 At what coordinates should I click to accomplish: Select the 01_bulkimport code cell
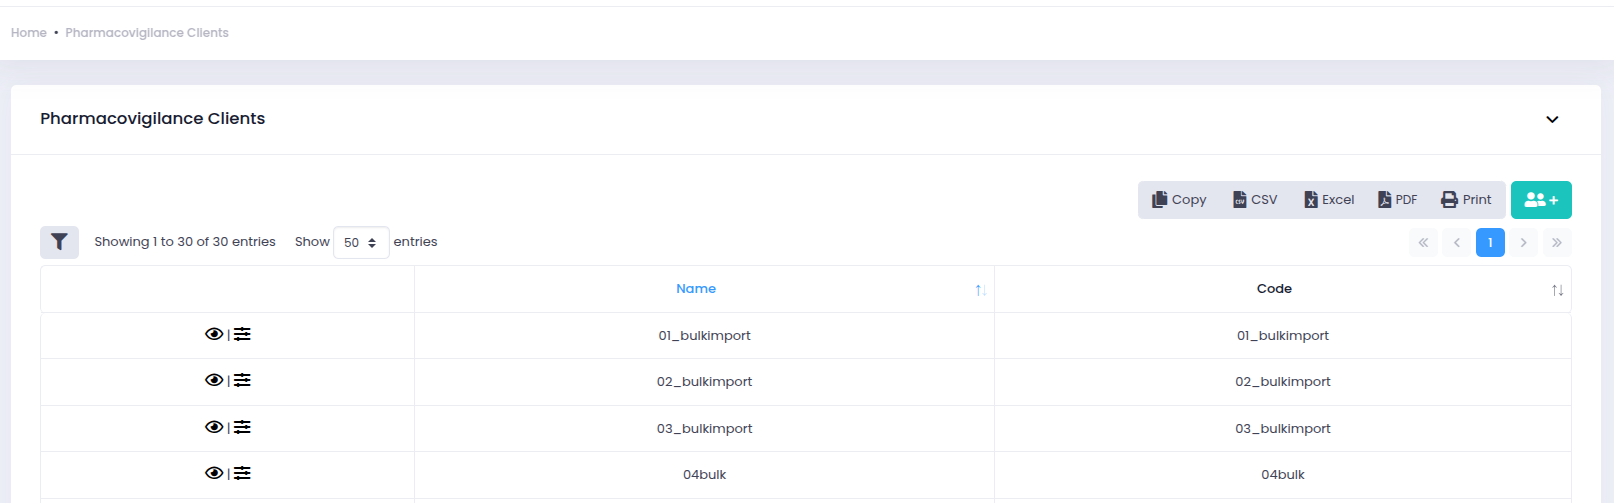(1283, 335)
